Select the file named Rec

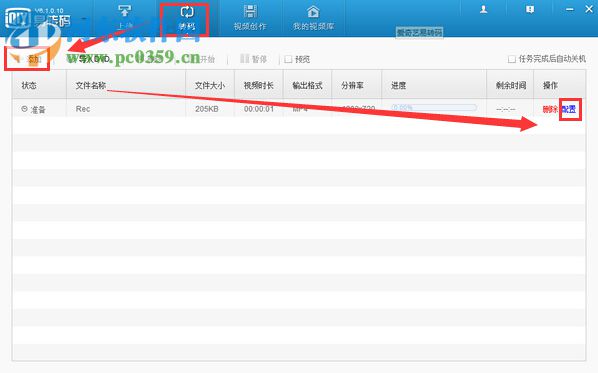(83, 109)
